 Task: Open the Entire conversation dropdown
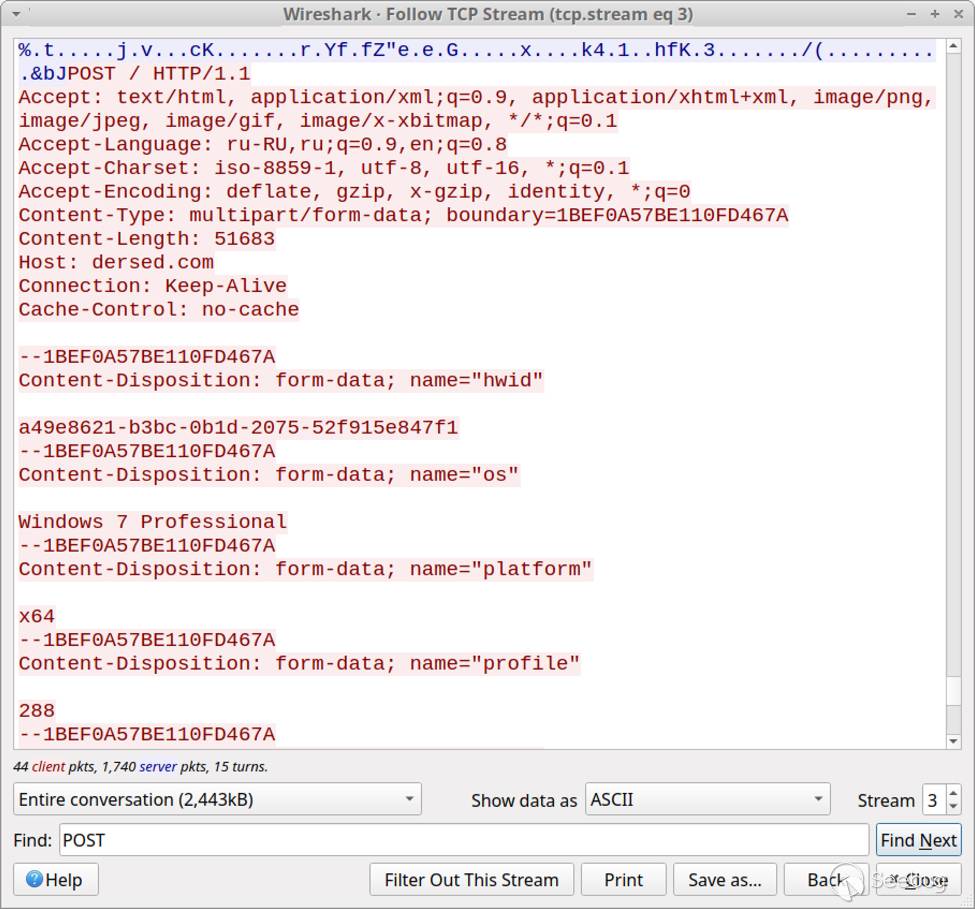pos(217,800)
